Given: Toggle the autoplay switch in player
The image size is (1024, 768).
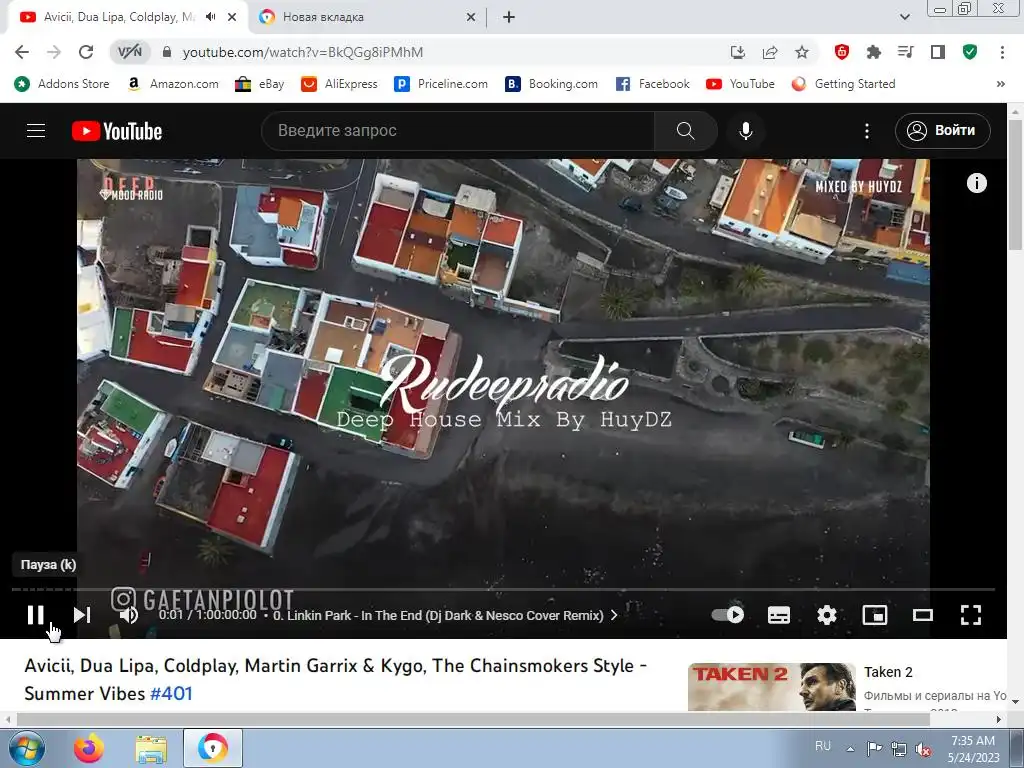Looking at the screenshot, I should pyautogui.click(x=728, y=615).
